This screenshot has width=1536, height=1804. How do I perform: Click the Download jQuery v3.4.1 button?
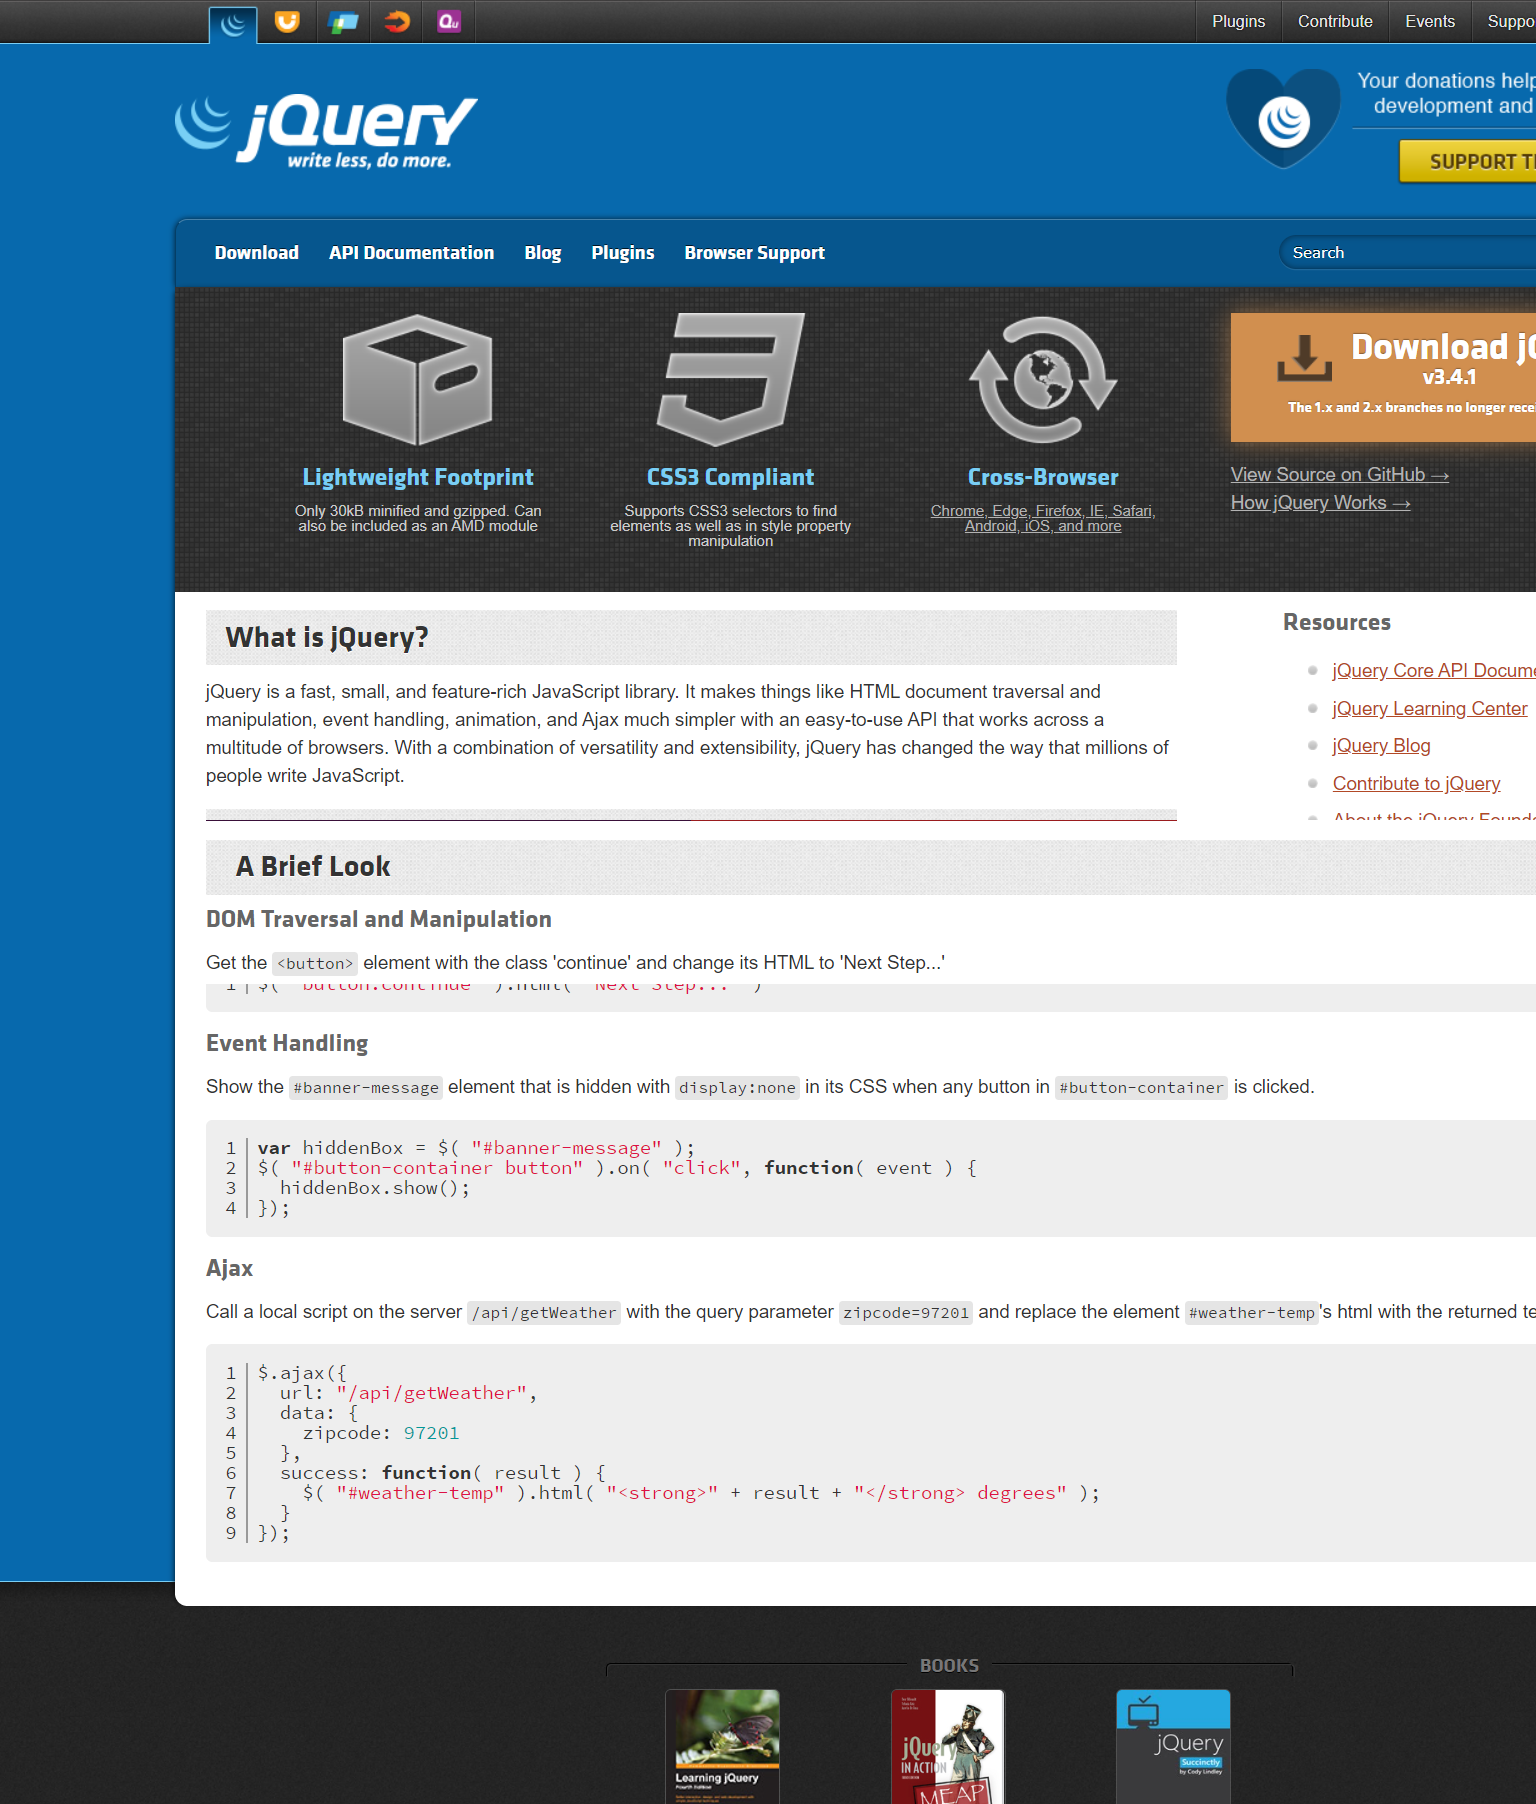1383,377
